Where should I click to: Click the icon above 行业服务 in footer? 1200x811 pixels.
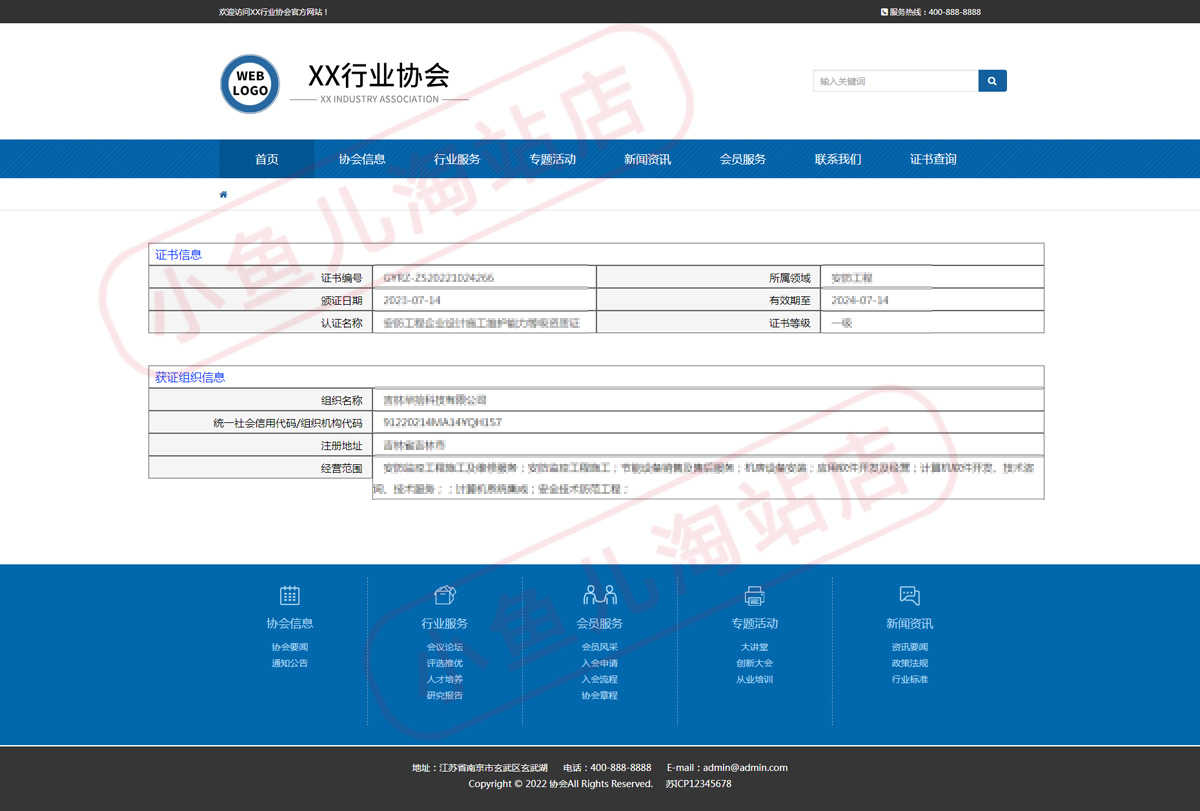[445, 595]
